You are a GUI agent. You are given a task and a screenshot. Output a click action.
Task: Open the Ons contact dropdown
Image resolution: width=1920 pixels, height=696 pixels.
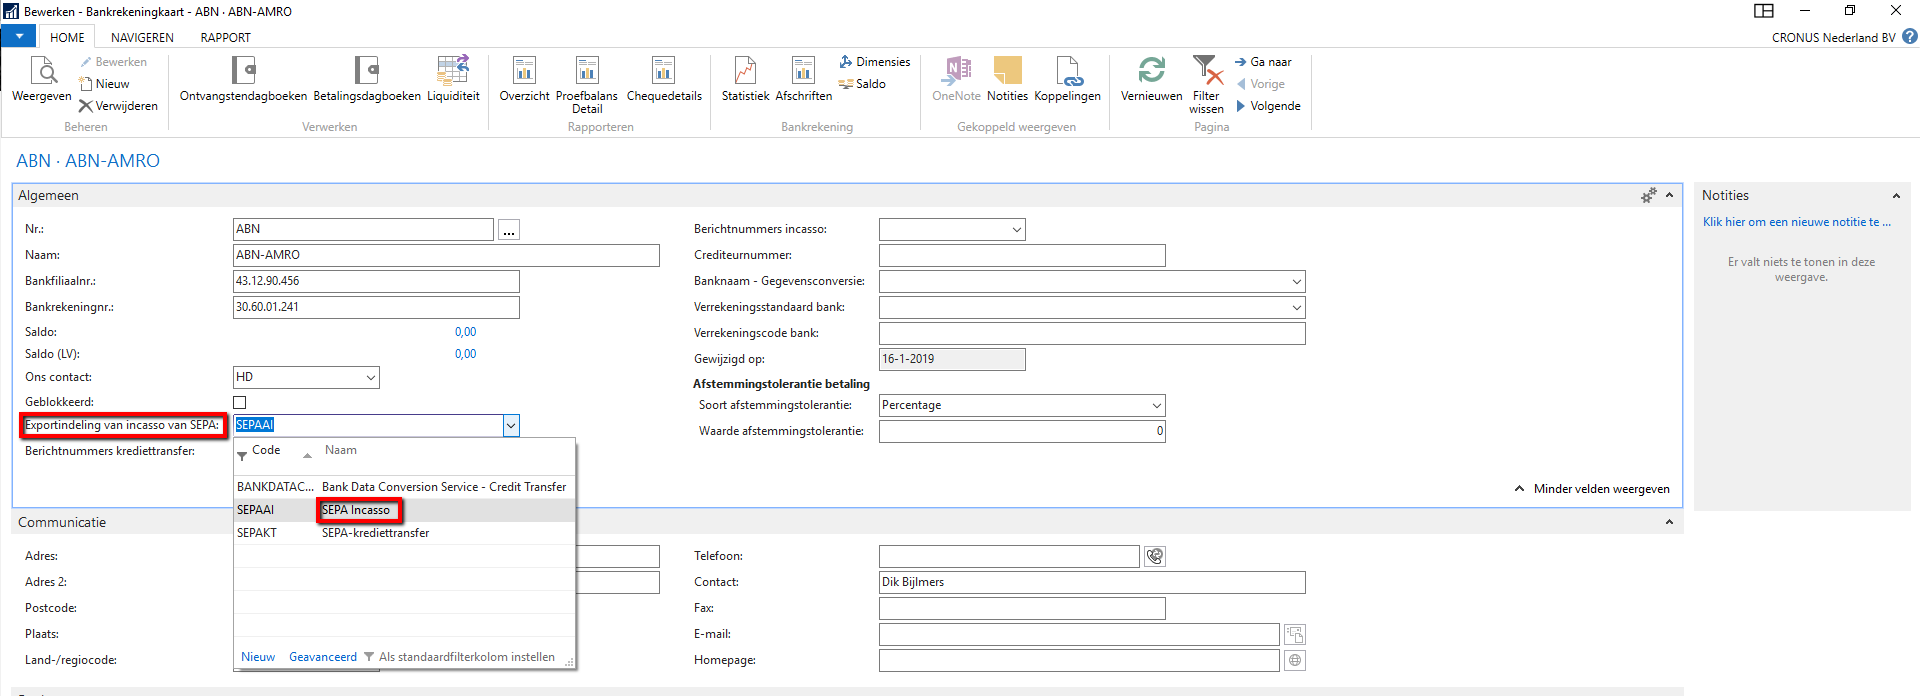tap(371, 377)
